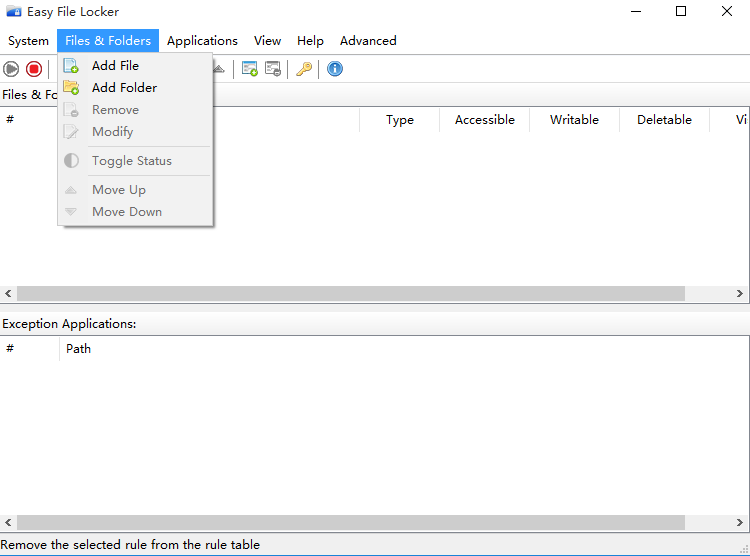Click the Add Folder menu icon
The height and width of the screenshot is (556, 750).
[x=71, y=88]
